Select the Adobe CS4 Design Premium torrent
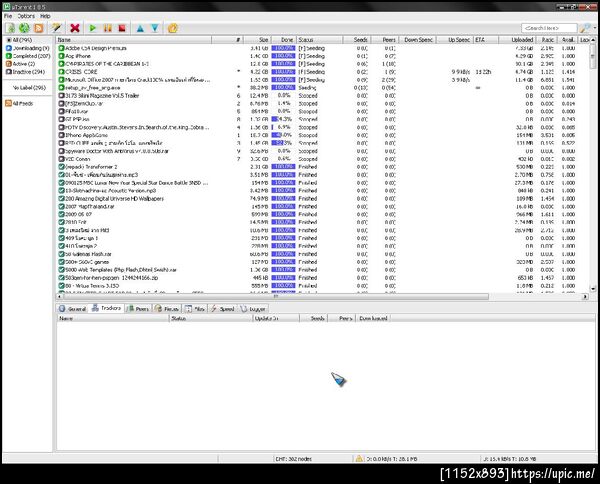The image size is (600, 484). pyautogui.click(x=321, y=48)
